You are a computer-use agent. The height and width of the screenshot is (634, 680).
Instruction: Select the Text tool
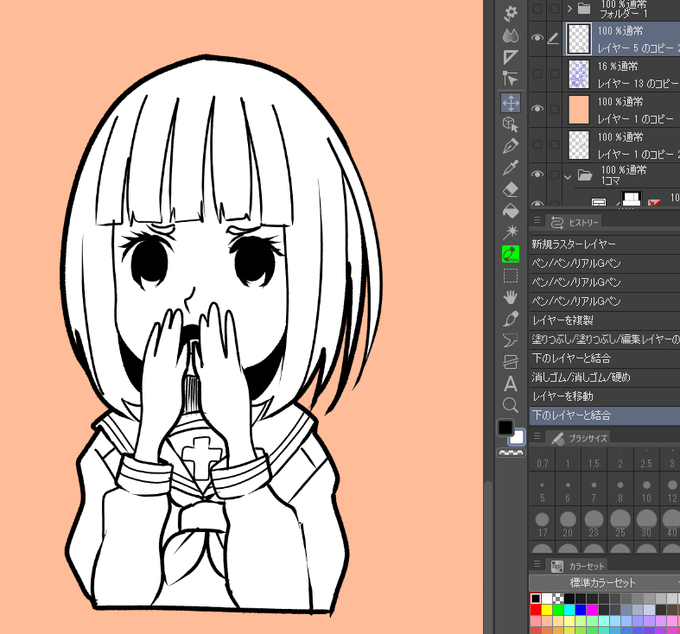click(510, 384)
